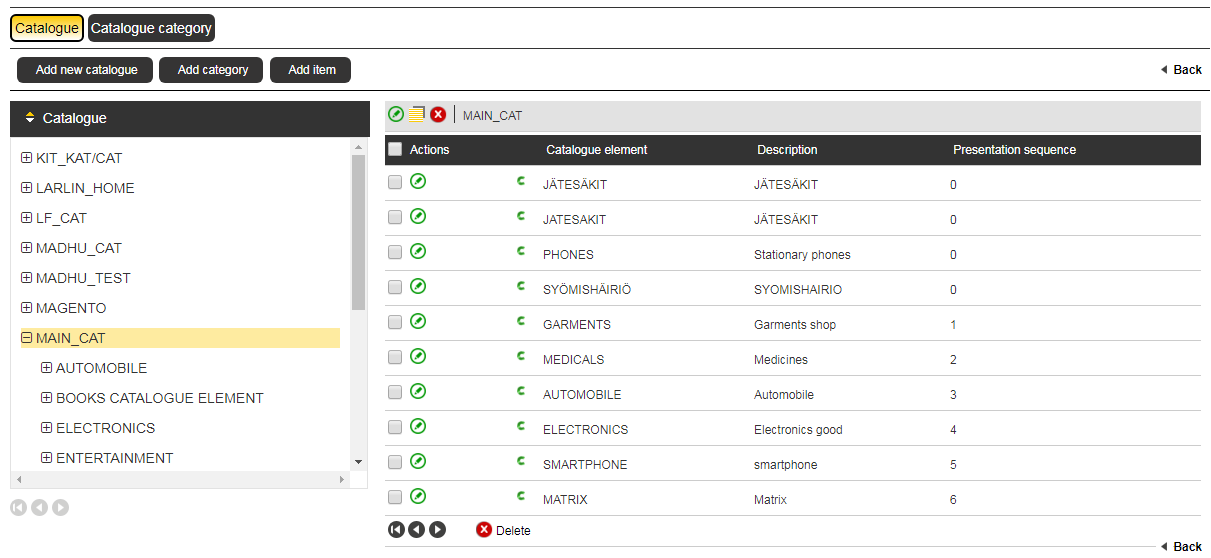Edit the PHONES row using its green icon
This screenshot has width=1211, height=558.
pos(418,252)
